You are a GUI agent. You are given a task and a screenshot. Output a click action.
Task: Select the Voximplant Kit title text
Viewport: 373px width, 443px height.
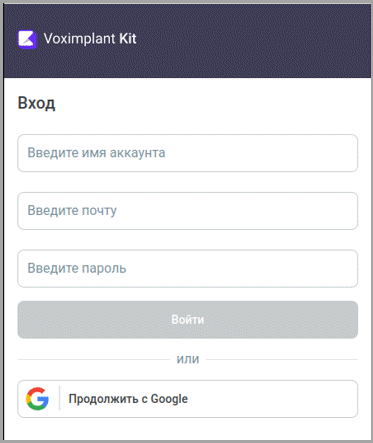(90, 39)
